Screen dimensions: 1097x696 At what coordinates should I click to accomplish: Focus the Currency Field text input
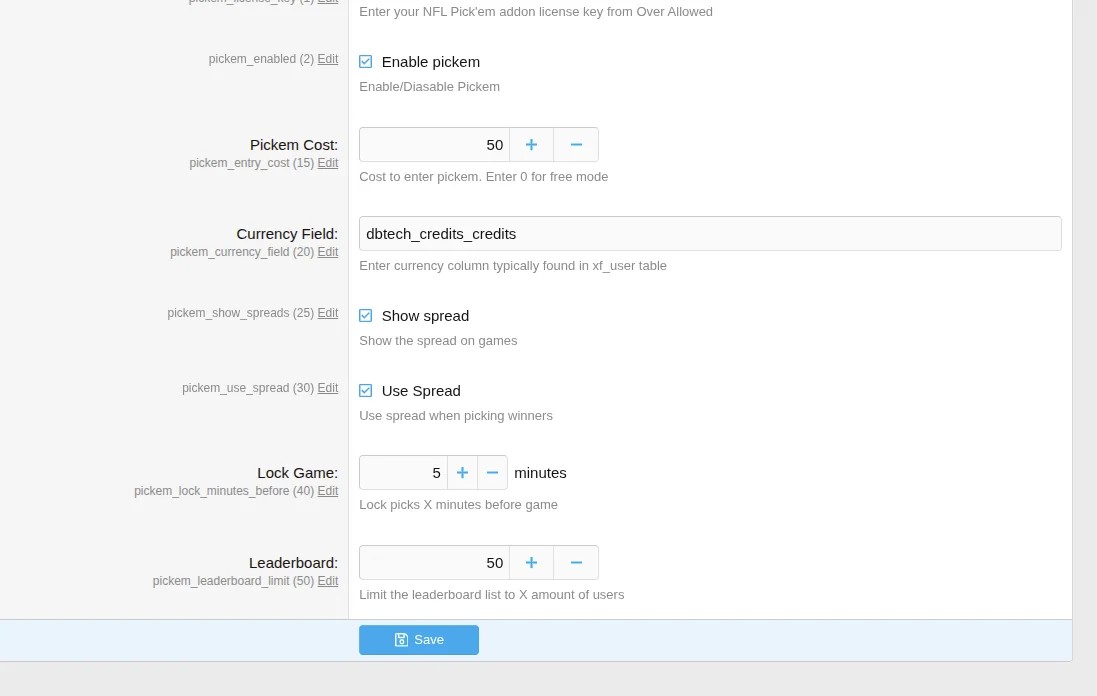click(710, 234)
